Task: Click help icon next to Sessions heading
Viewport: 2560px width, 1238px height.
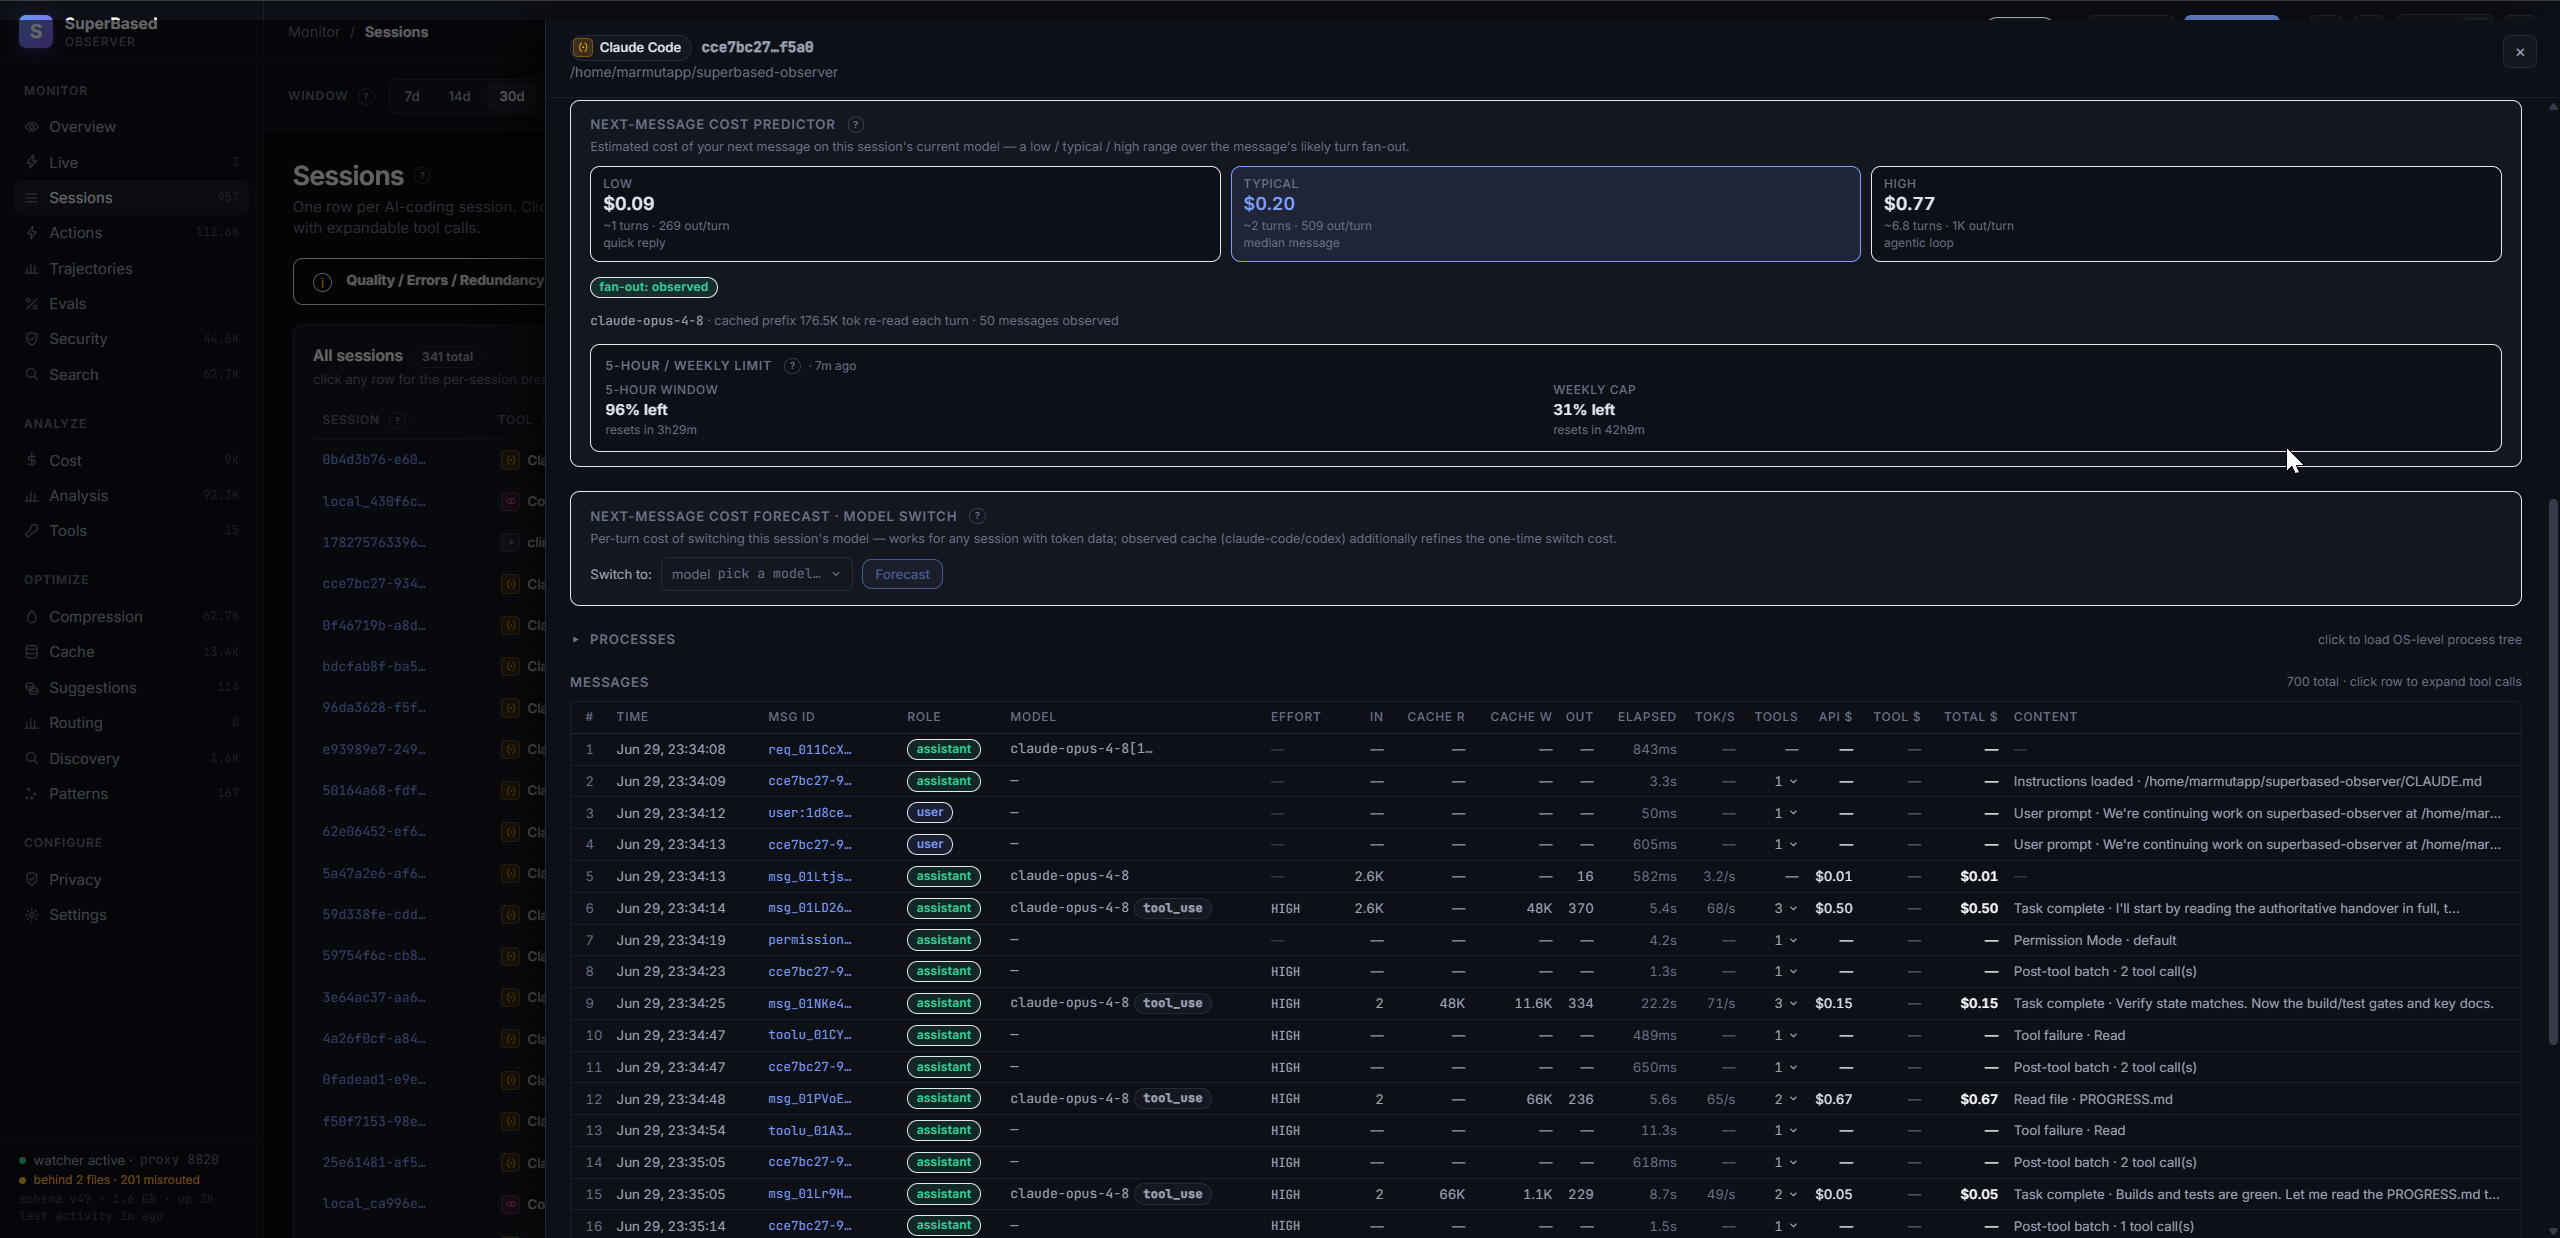Action: 422,176
